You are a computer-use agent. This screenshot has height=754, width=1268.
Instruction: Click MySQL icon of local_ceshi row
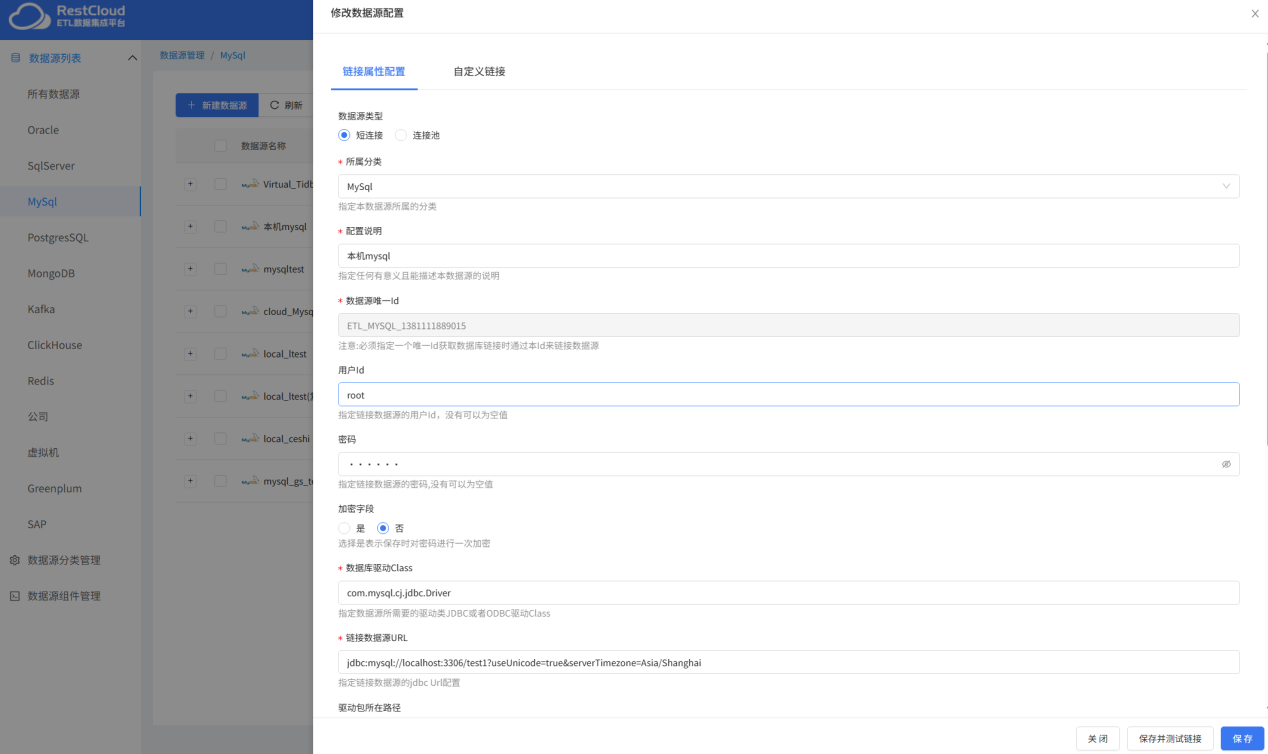(x=250, y=438)
